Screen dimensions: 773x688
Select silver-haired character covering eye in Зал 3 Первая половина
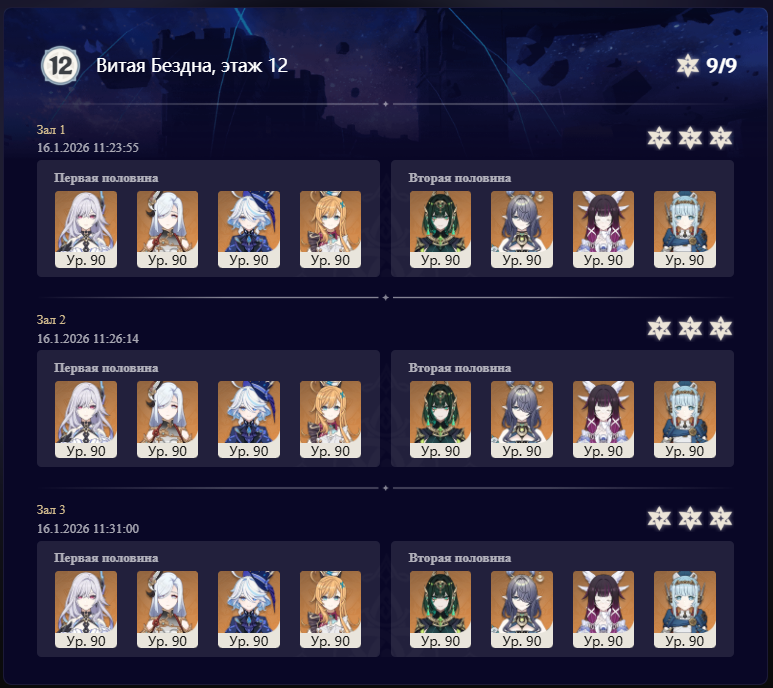click(x=167, y=610)
